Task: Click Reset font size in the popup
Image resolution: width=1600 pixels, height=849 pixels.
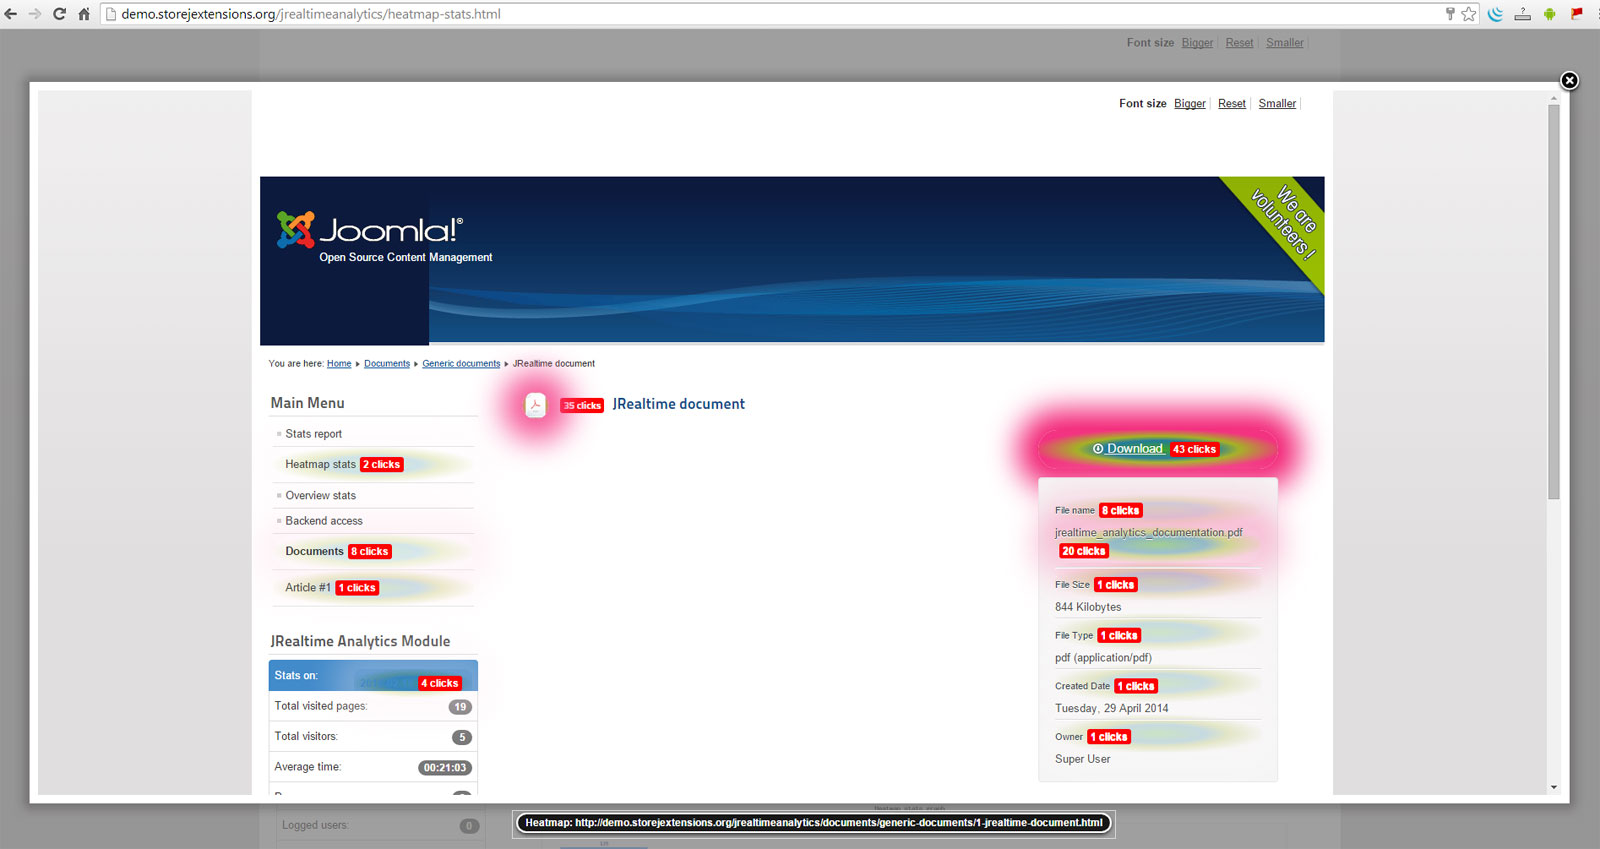Action: [x=1232, y=104]
